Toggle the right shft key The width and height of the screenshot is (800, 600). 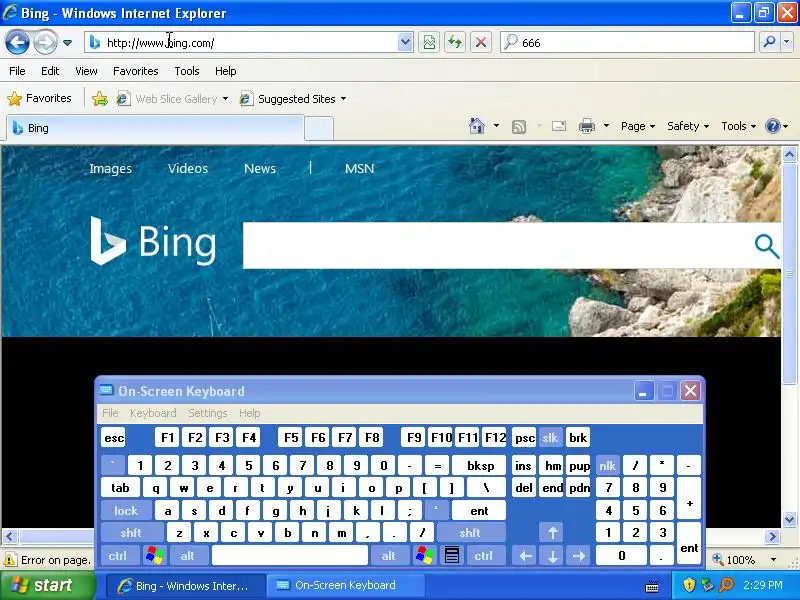pyautogui.click(x=470, y=533)
